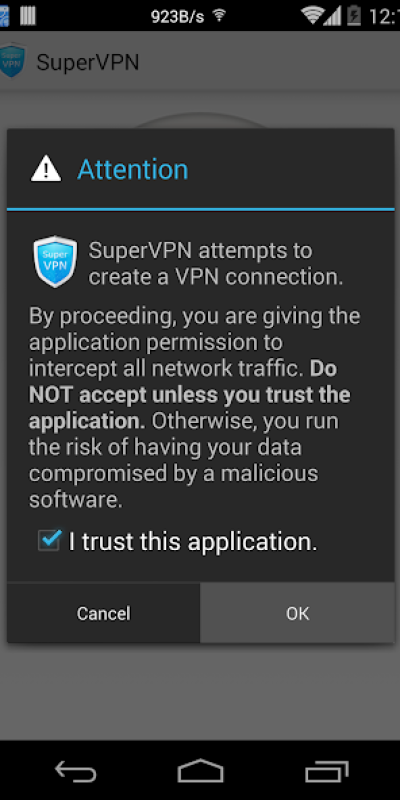Image resolution: width=400 pixels, height=800 pixels.
Task: Tap the small Wi-Fi icon next to 923B/s
Action: click(x=219, y=16)
